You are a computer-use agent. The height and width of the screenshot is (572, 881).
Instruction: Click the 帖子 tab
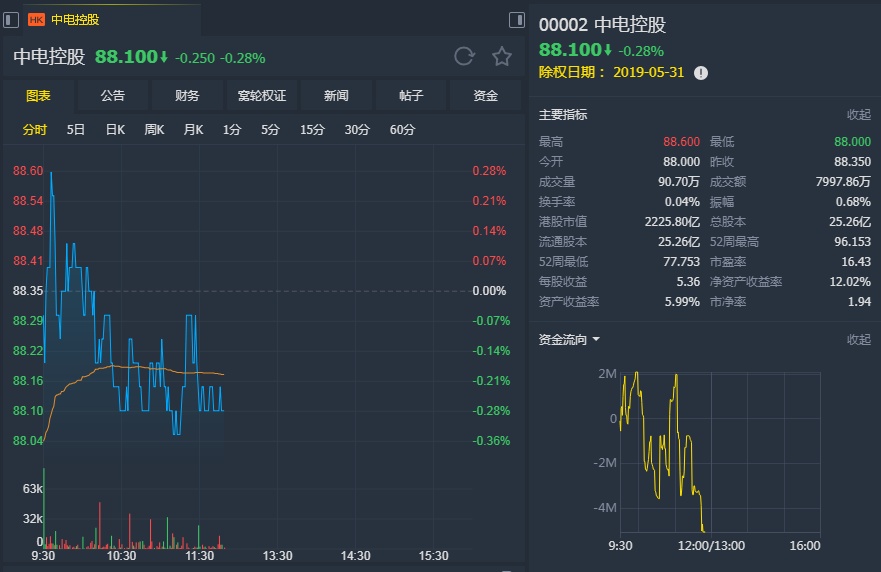(411, 96)
